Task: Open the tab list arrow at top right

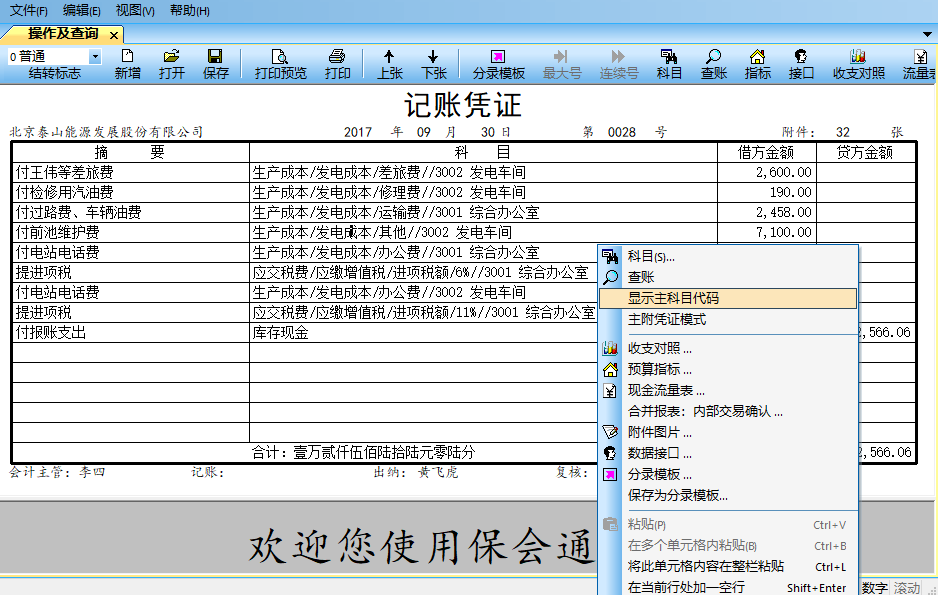Action: (928, 33)
